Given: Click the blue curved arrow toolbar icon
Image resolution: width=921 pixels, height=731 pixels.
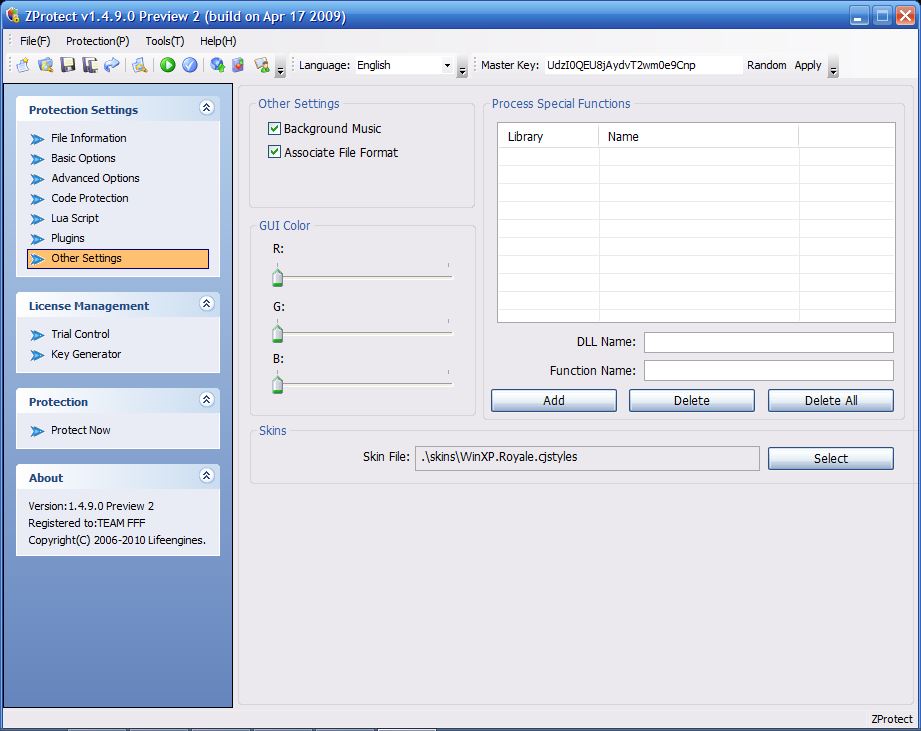Looking at the screenshot, I should [112, 65].
